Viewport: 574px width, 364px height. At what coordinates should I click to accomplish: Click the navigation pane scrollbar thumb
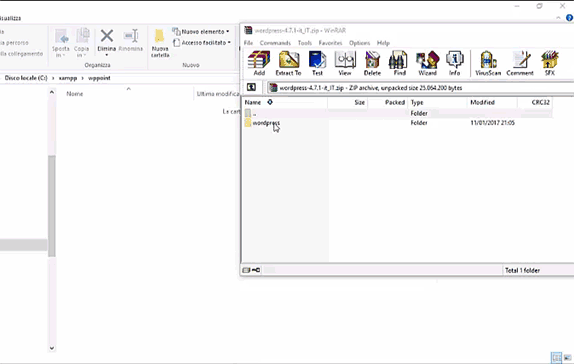tap(52, 205)
